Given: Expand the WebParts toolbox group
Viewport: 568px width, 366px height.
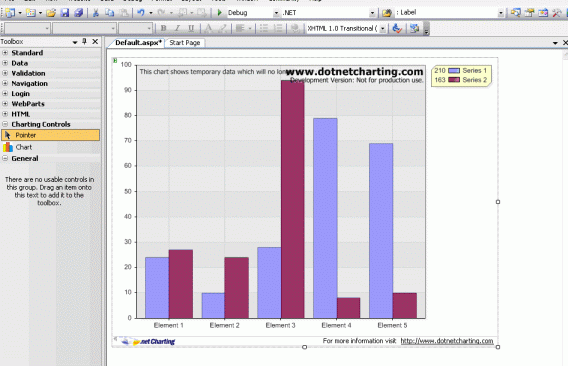Looking at the screenshot, I should 5,103.
